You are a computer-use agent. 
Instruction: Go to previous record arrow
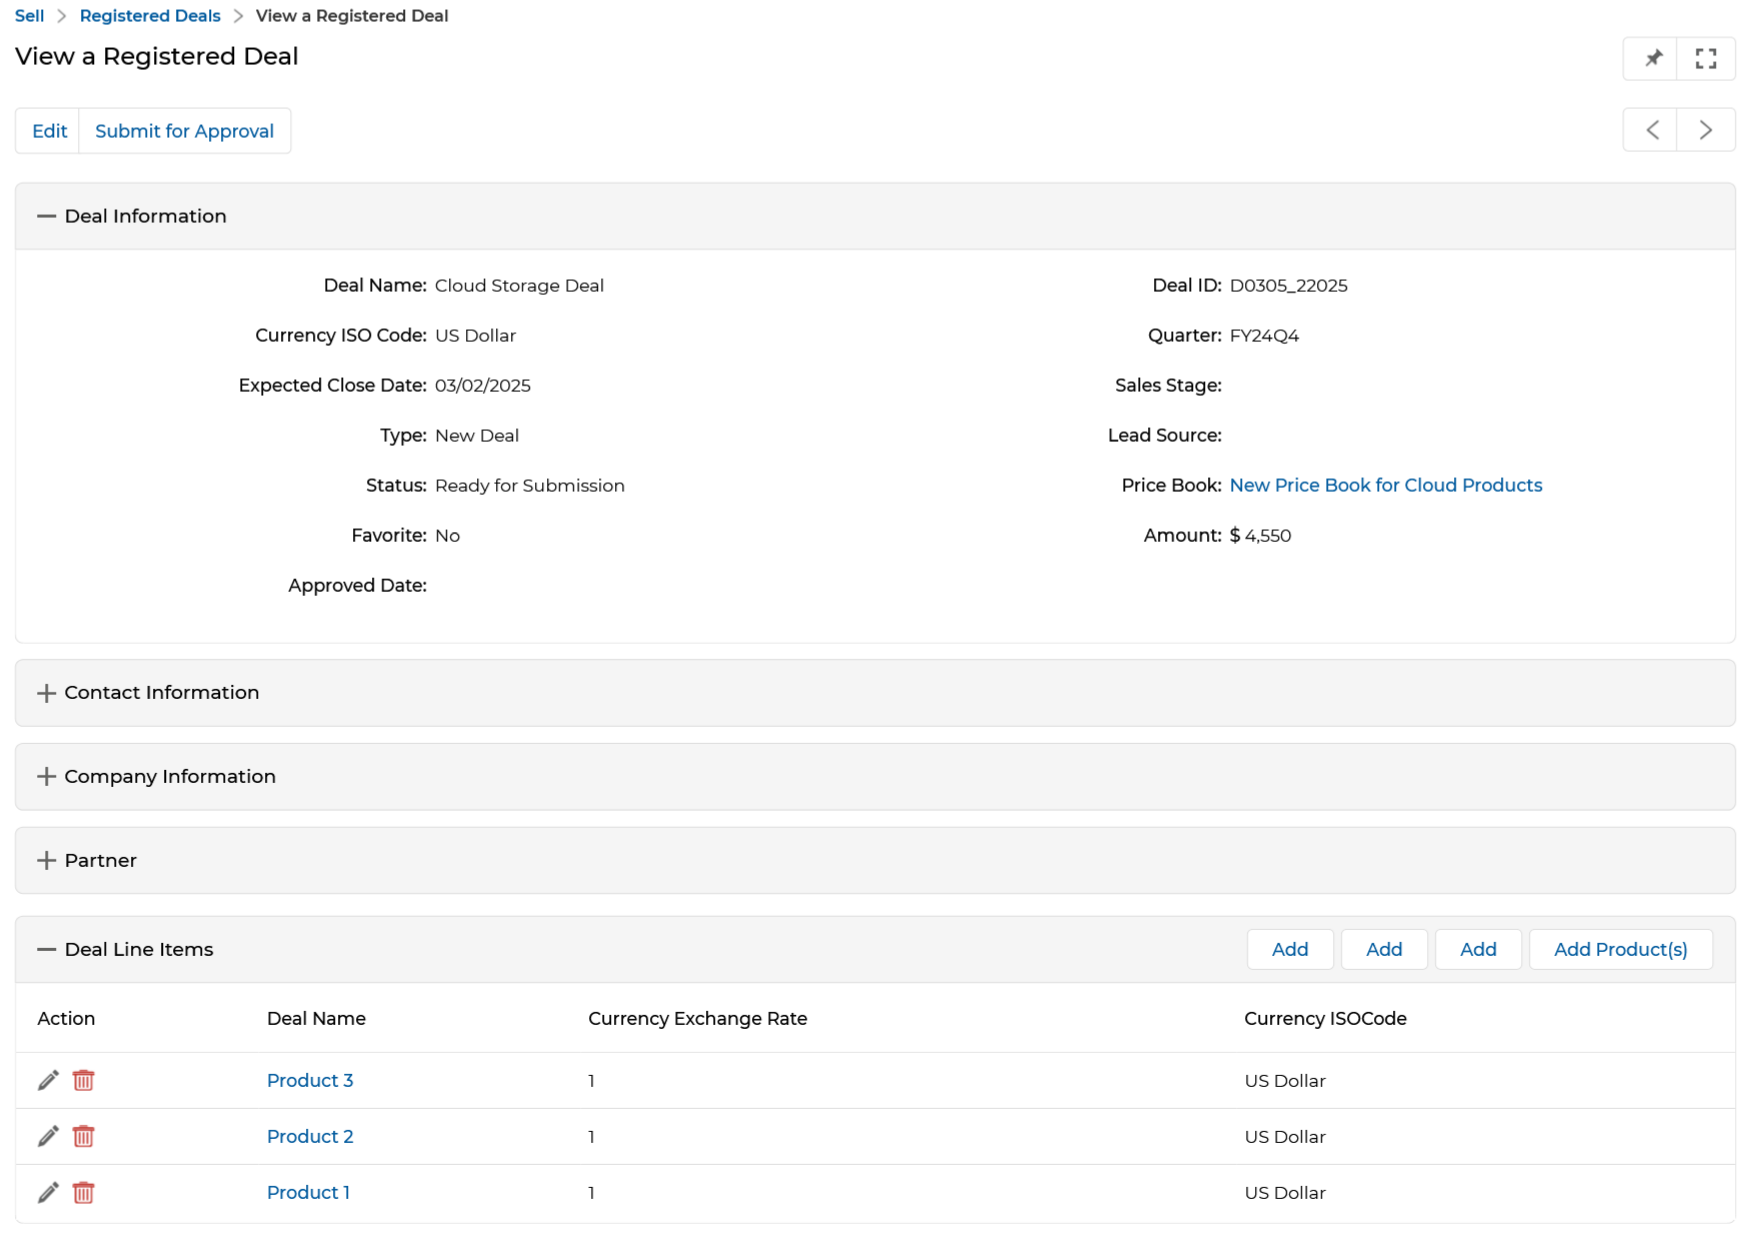point(1652,130)
